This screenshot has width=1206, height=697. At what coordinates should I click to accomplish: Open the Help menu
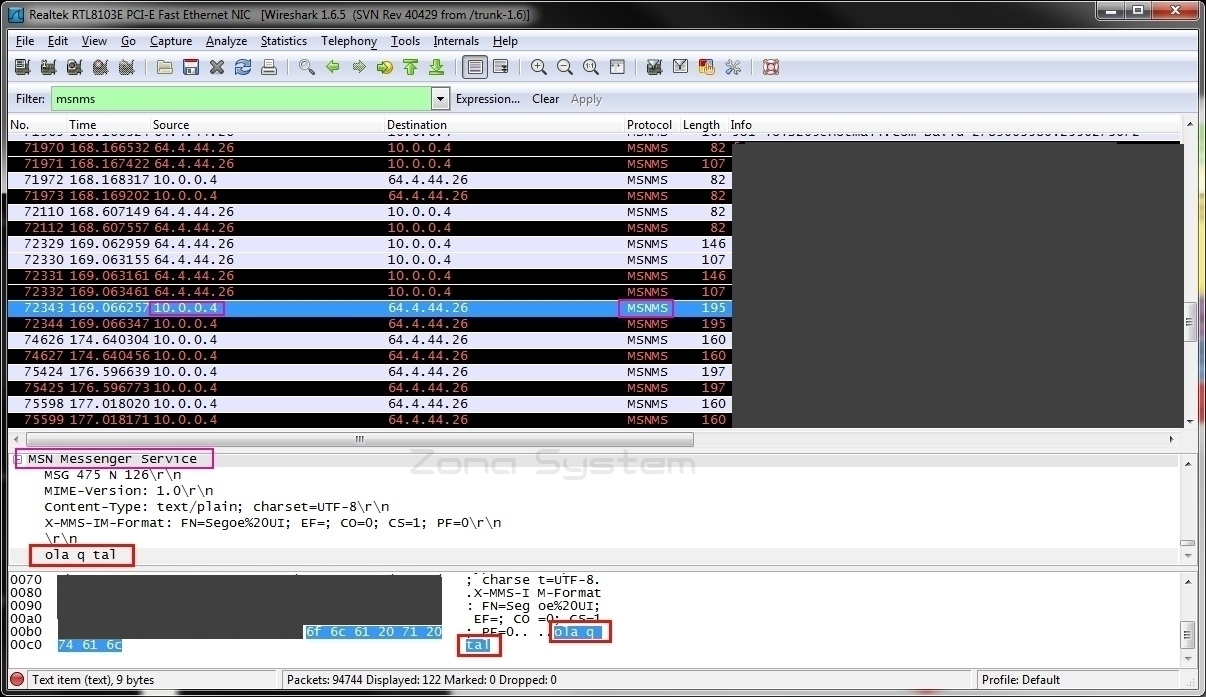(x=505, y=41)
